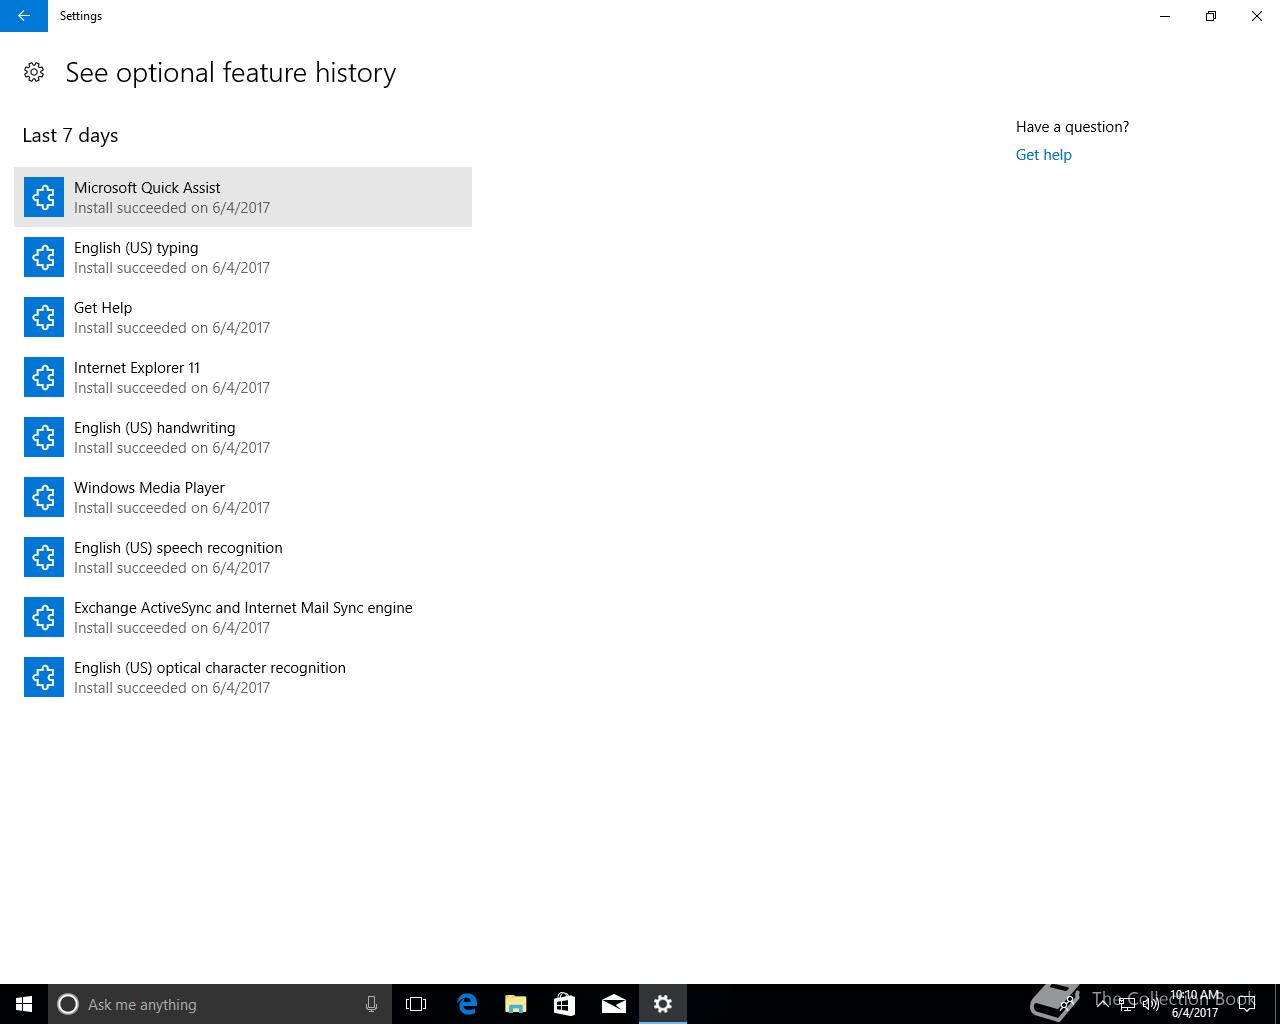Click the English (US) typing feature icon

click(x=44, y=257)
